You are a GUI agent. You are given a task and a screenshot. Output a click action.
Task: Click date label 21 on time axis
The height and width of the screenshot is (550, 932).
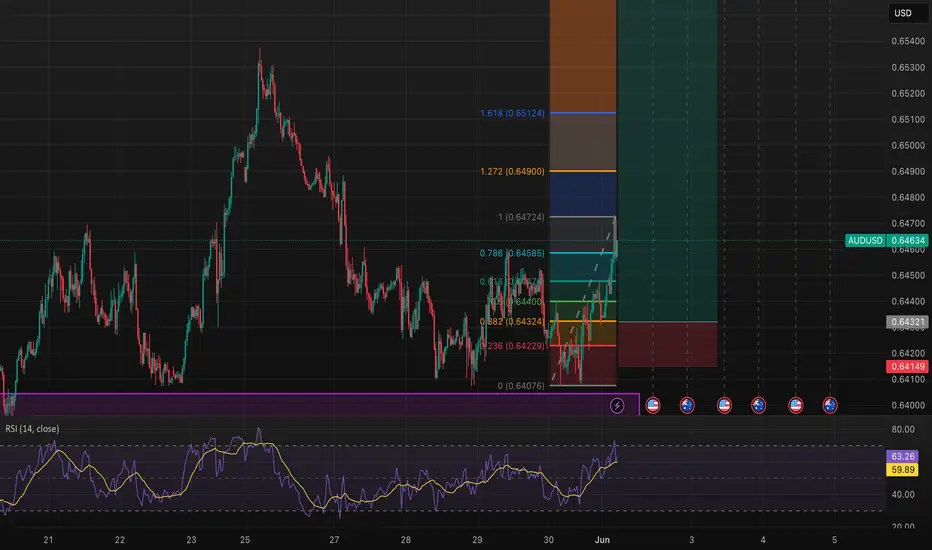click(x=48, y=540)
